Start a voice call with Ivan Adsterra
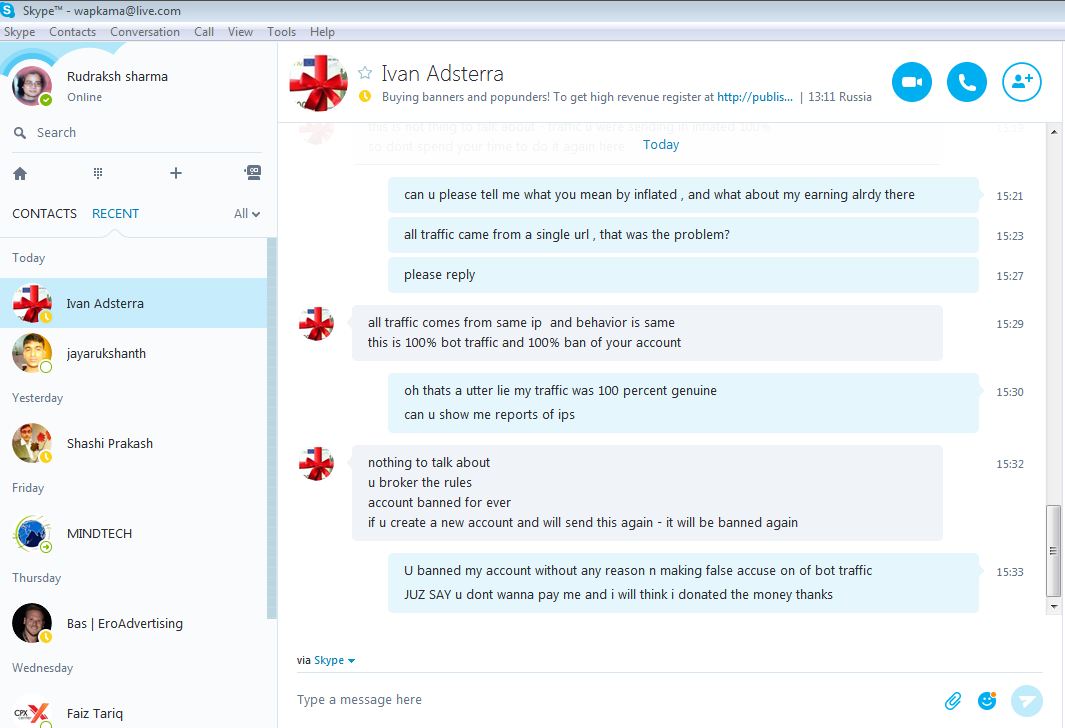 pyautogui.click(x=967, y=82)
